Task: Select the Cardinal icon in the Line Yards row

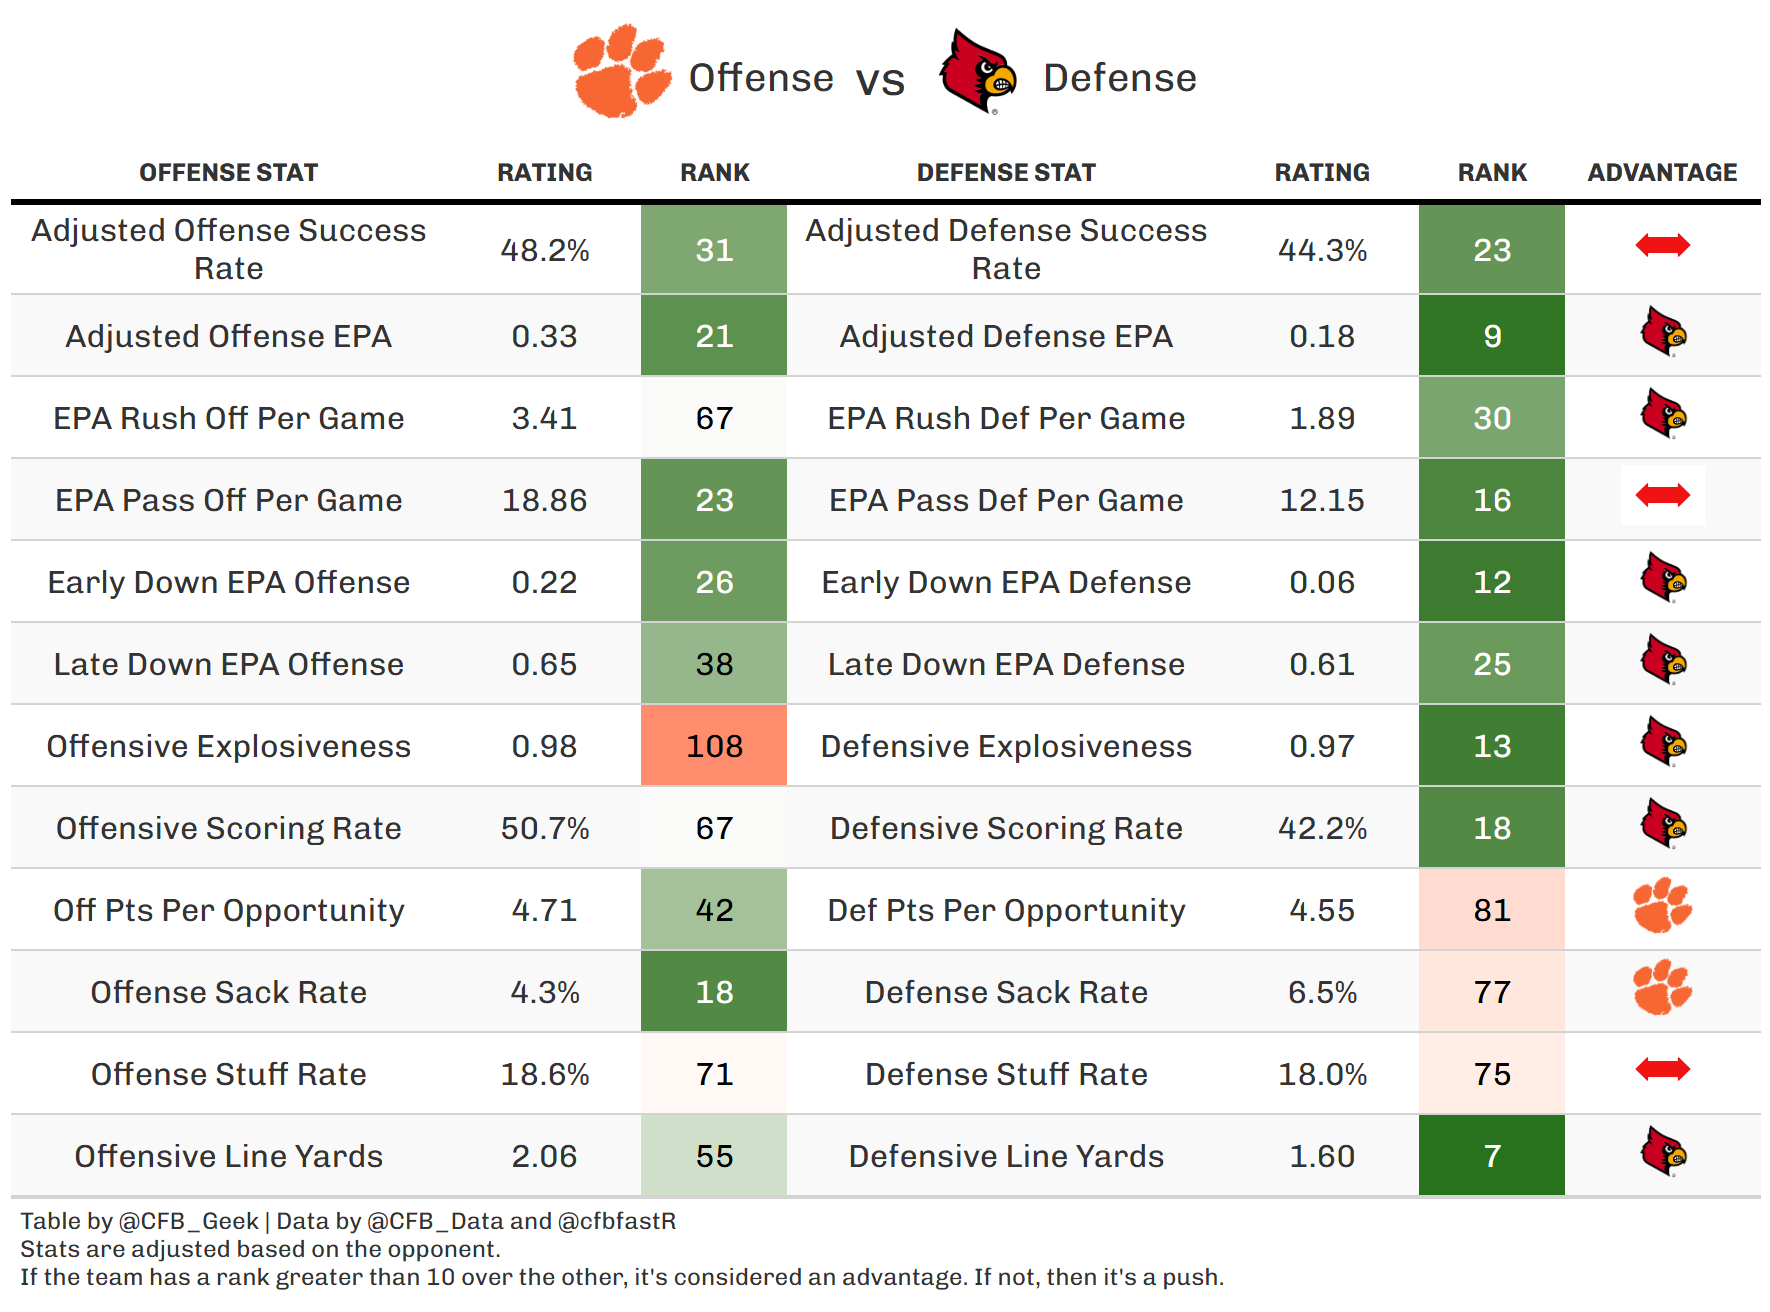Action: click(x=1663, y=1152)
